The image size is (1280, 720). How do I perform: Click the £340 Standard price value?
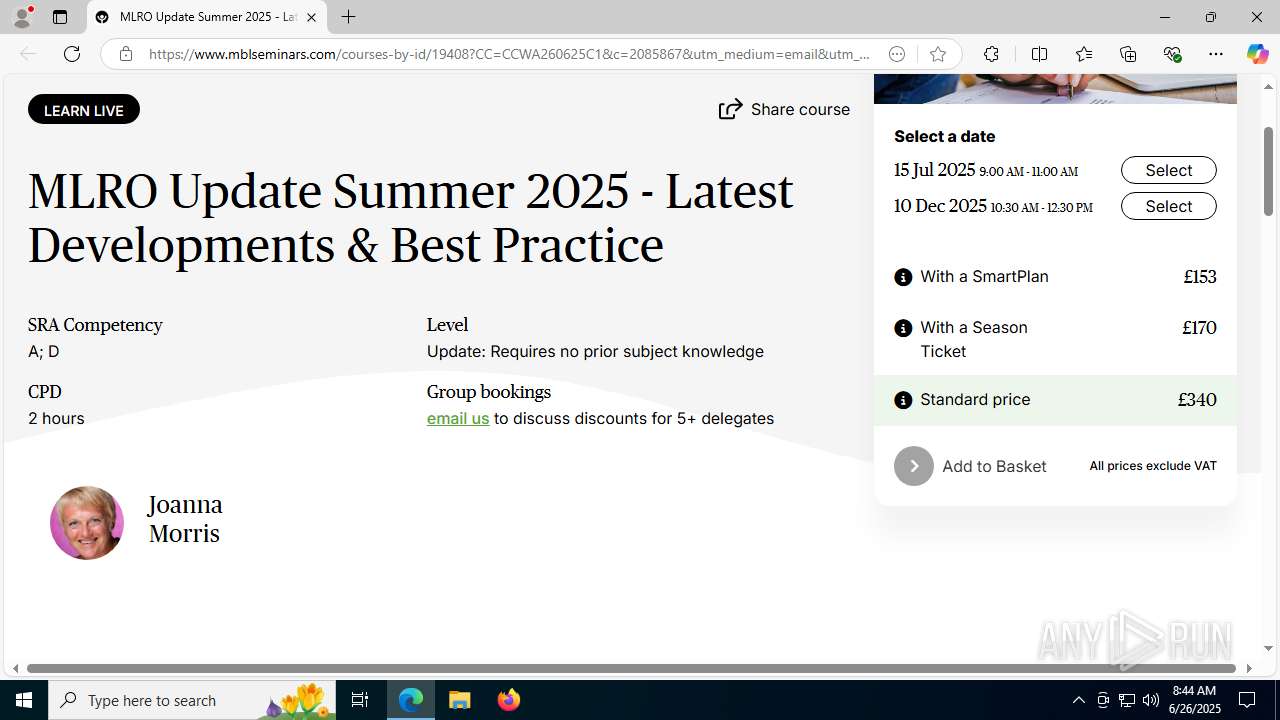tap(1197, 400)
